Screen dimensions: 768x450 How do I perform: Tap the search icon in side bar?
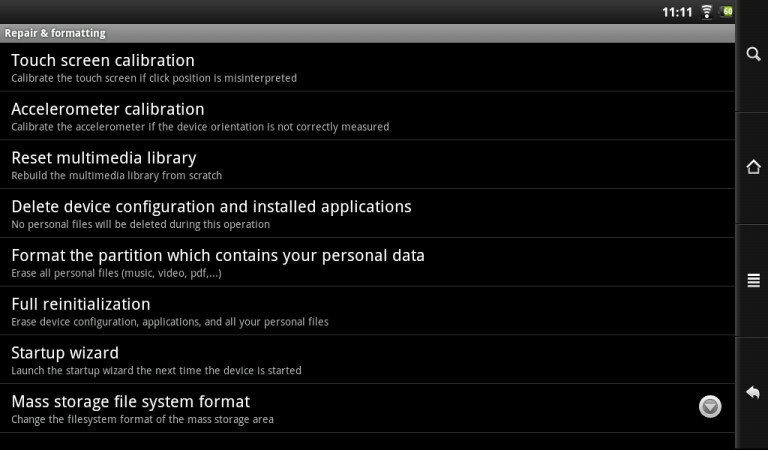point(753,54)
